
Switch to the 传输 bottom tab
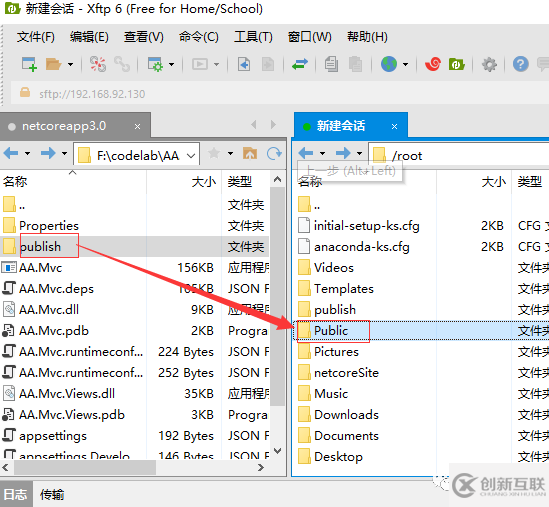[x=52, y=494]
